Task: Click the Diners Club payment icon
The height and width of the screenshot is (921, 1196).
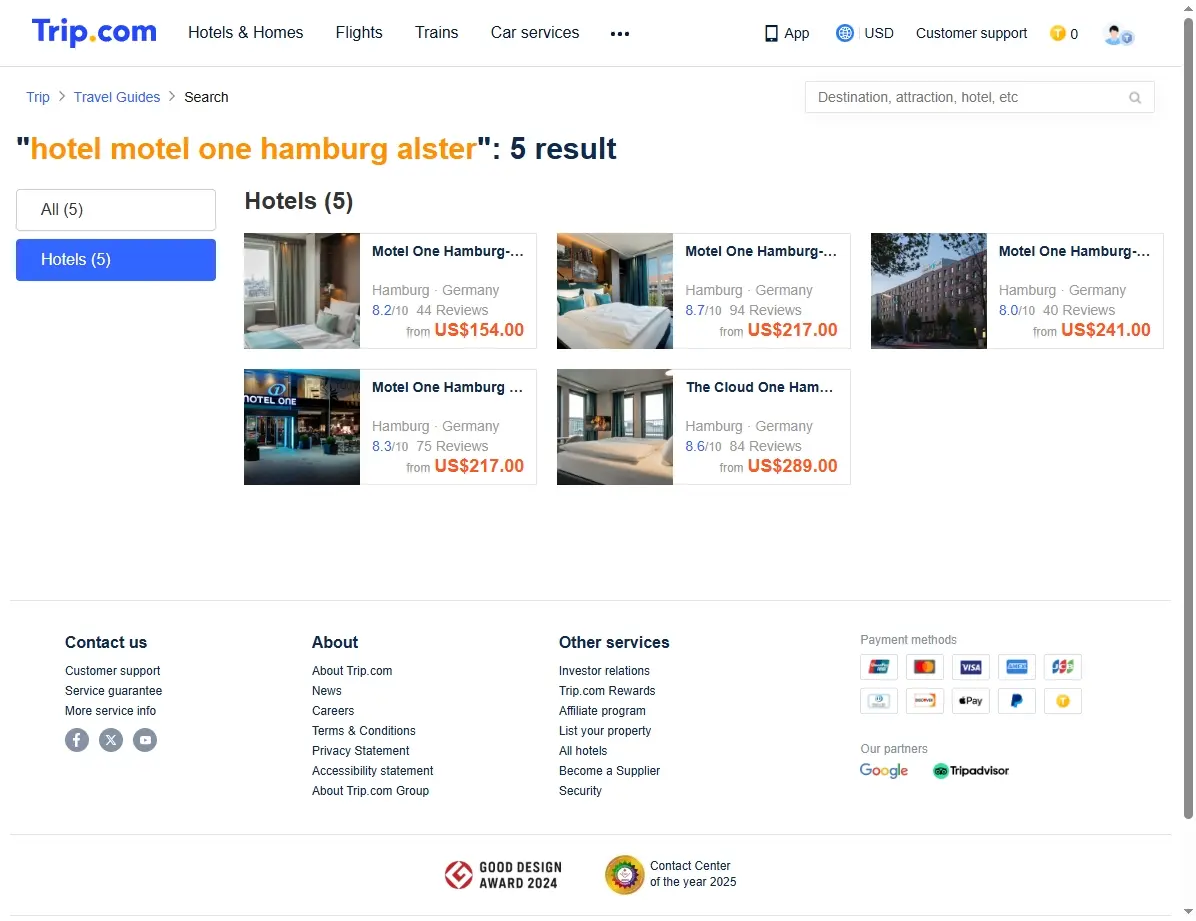Action: [x=879, y=700]
